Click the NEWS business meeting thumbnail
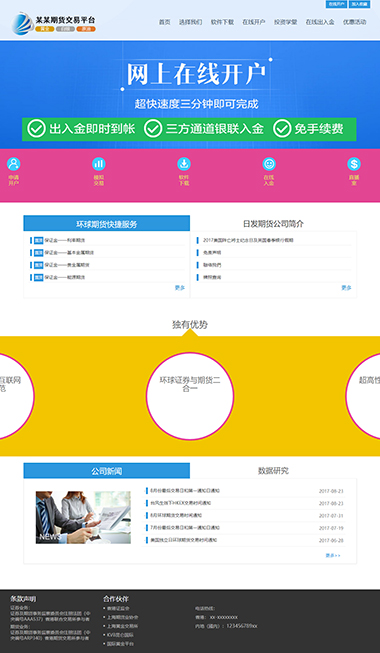Image resolution: width=380 pixels, height=653 pixels. pyautogui.click(x=83, y=517)
